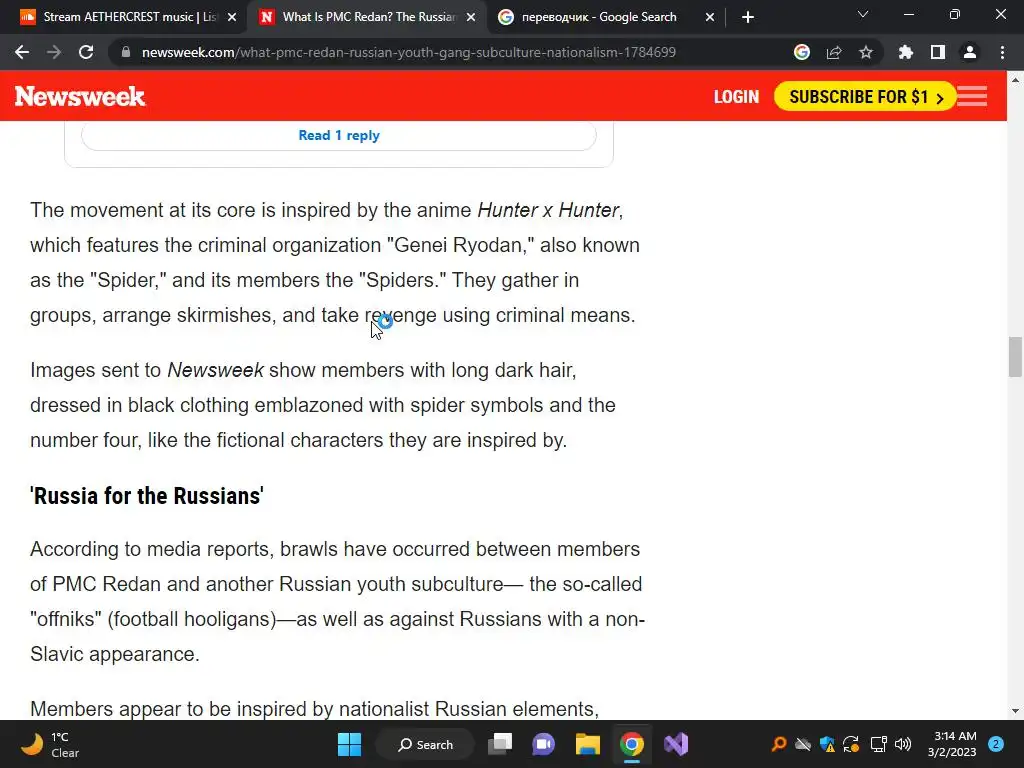Screen dimensions: 1024x768
Task: Click SUBSCRIBE FOR $1 button
Action: (865, 97)
